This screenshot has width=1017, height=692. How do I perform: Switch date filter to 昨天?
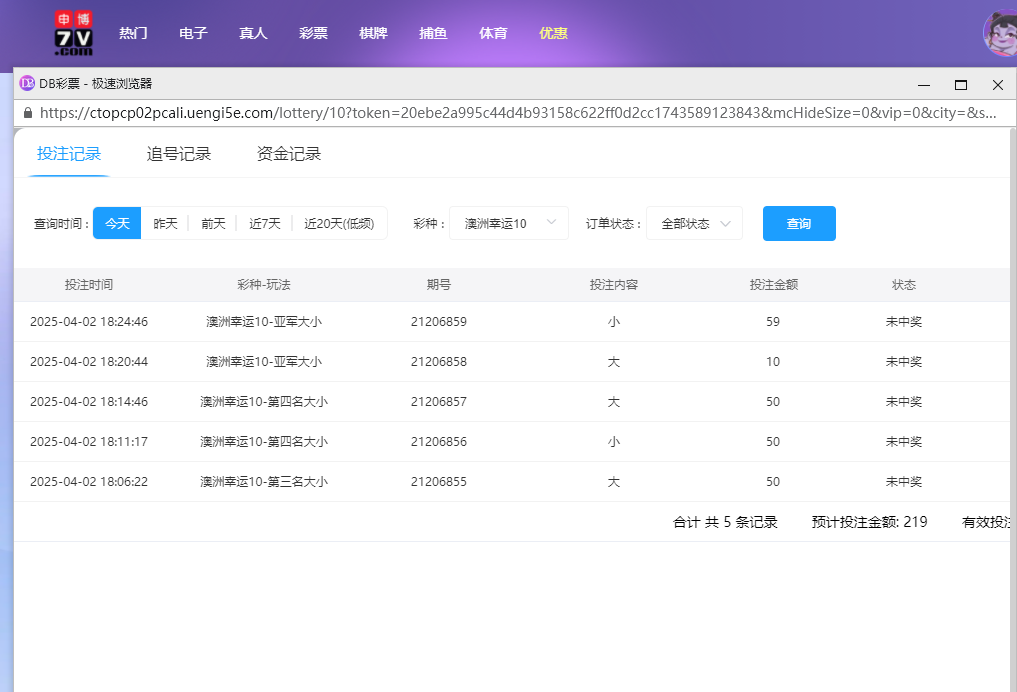164,223
